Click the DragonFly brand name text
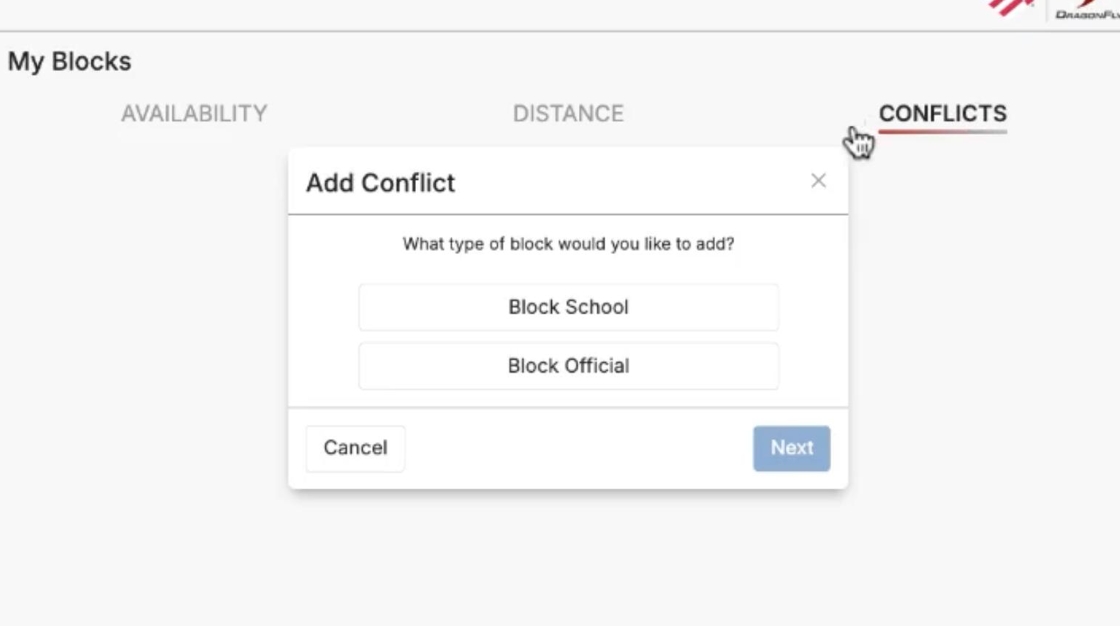The height and width of the screenshot is (626, 1120). pos(1088,14)
